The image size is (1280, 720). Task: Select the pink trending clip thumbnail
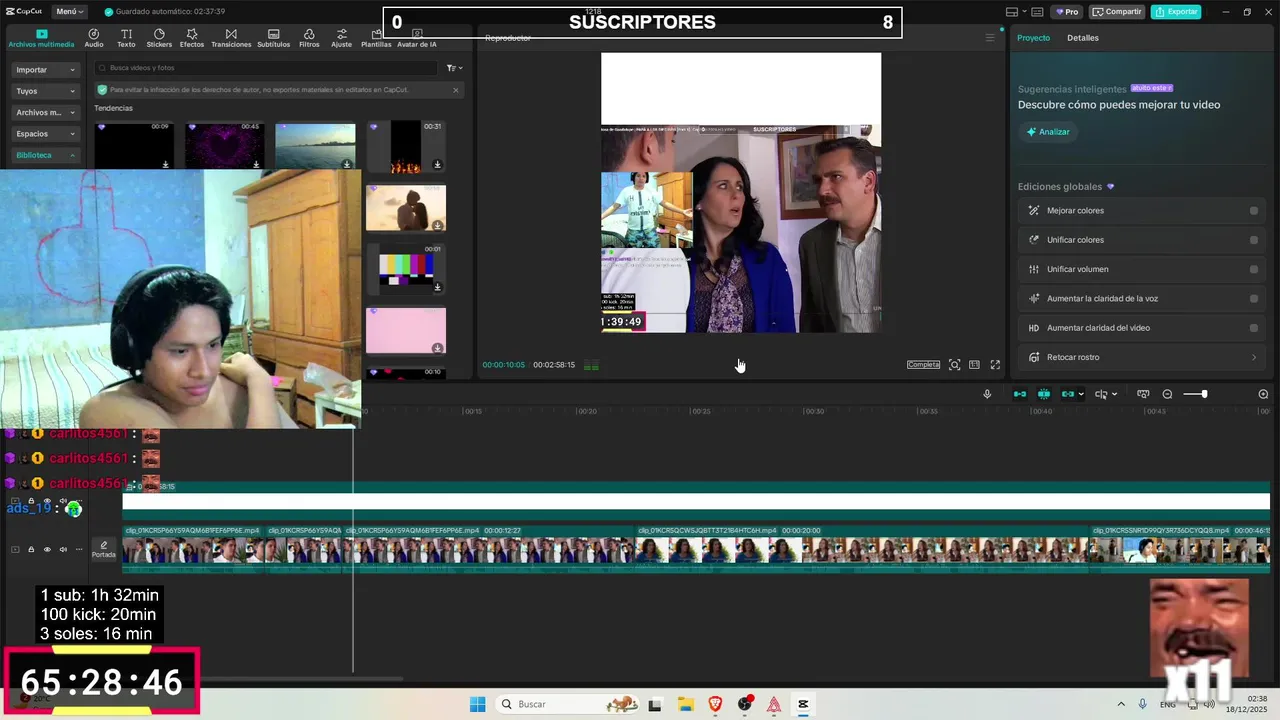pyautogui.click(x=406, y=330)
